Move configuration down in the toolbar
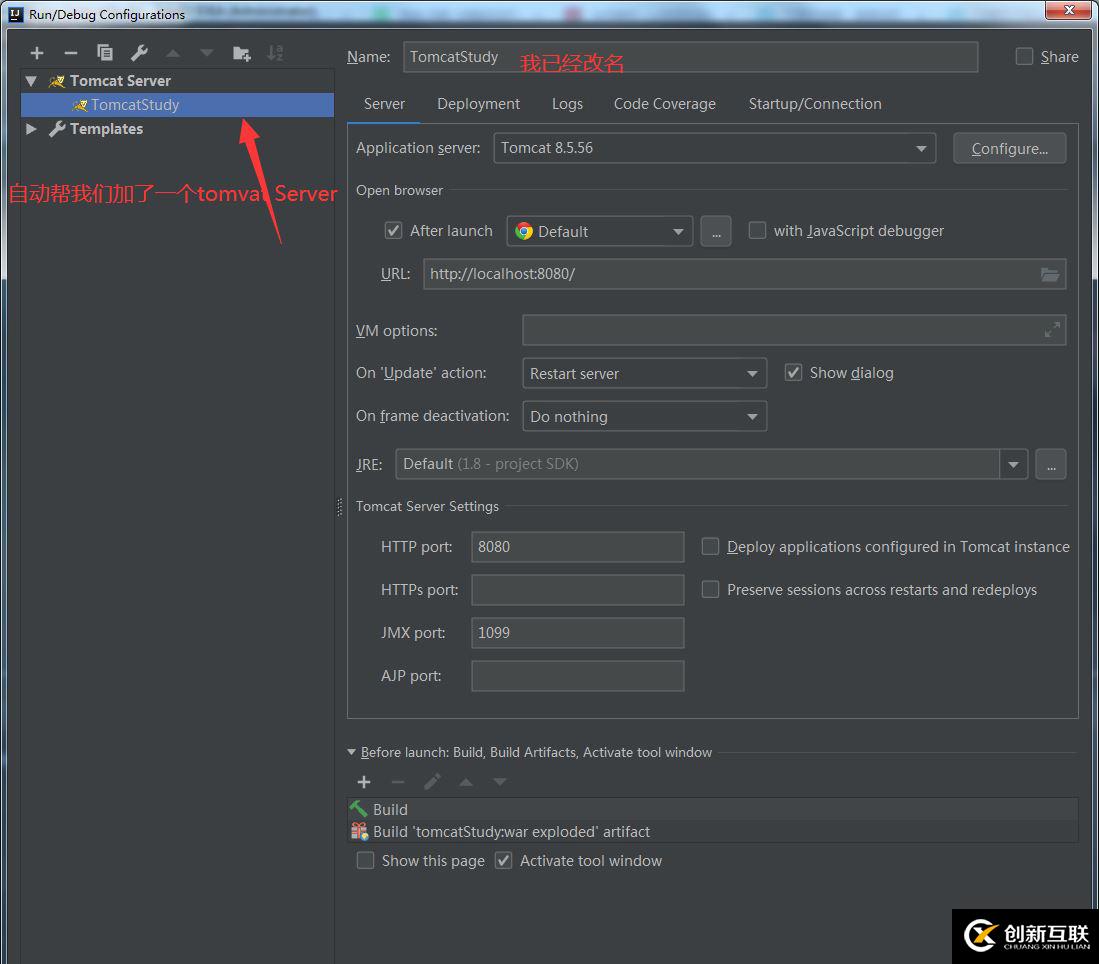1099x964 pixels. pyautogui.click(x=207, y=53)
